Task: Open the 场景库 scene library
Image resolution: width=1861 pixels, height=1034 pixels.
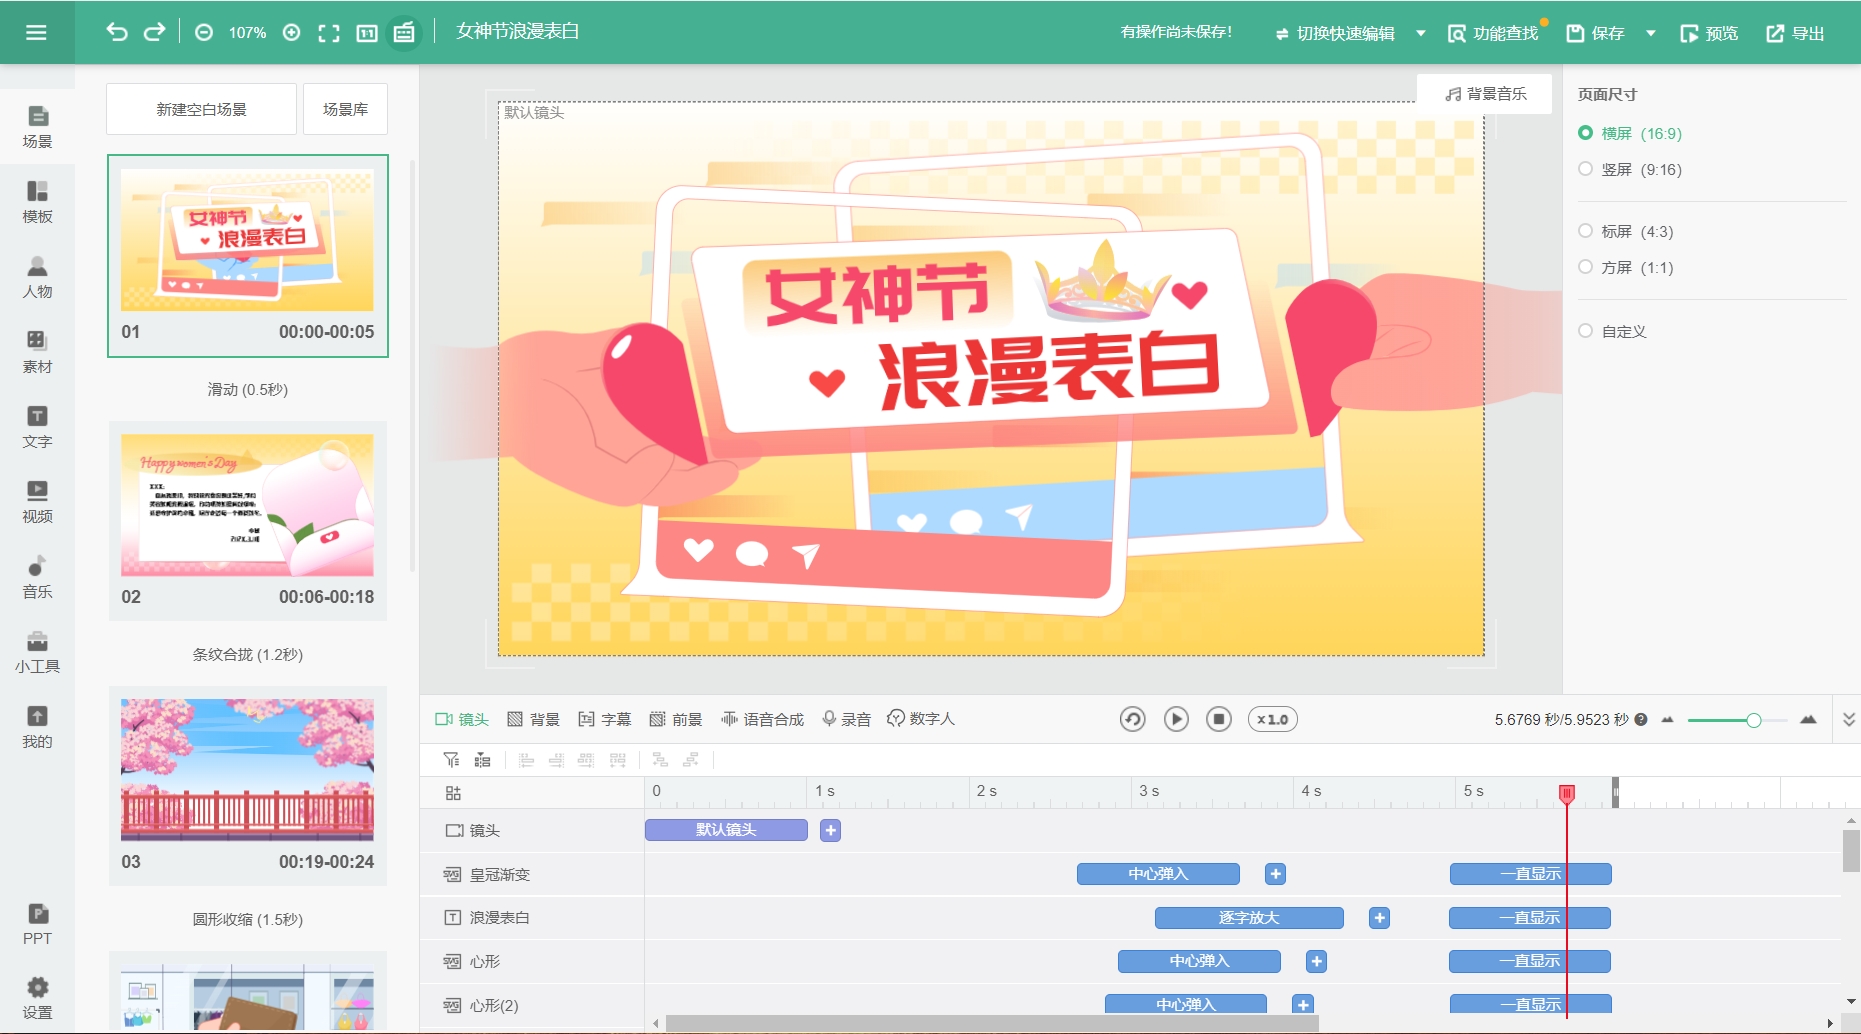Action: (x=345, y=109)
